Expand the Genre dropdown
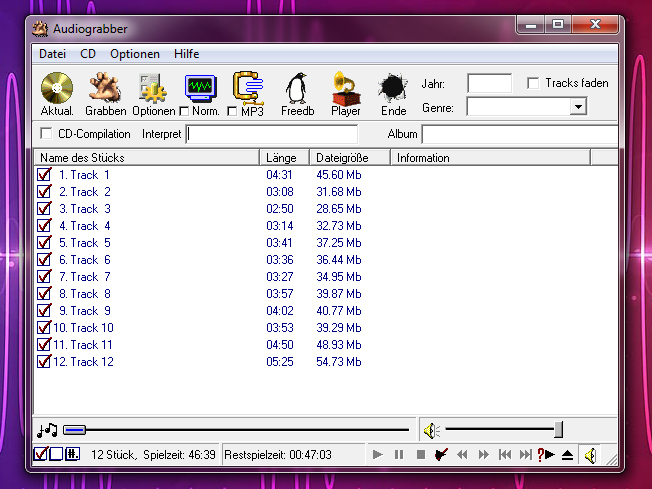The image size is (652, 489). (577, 107)
